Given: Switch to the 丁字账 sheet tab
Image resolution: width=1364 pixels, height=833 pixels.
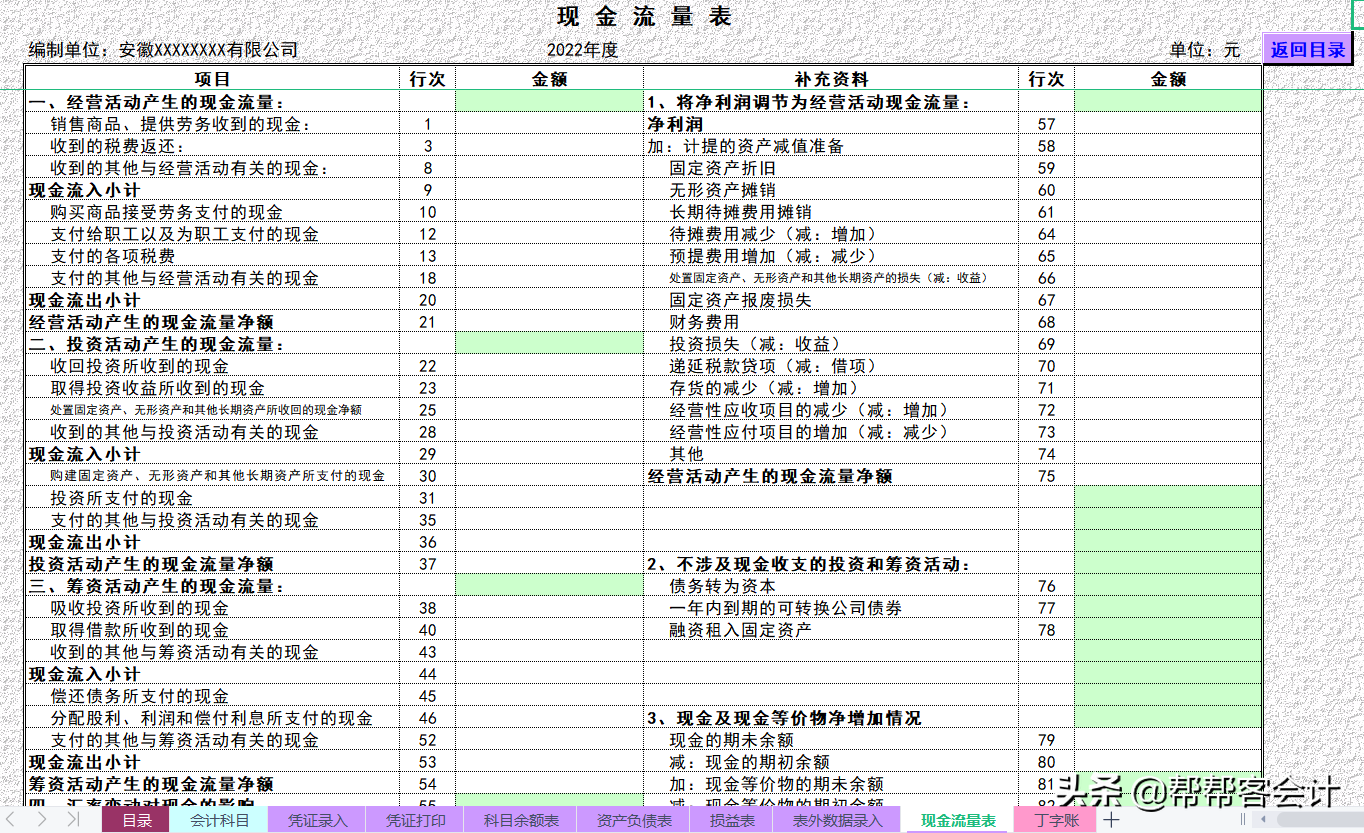Looking at the screenshot, I should pyautogui.click(x=1055, y=819).
